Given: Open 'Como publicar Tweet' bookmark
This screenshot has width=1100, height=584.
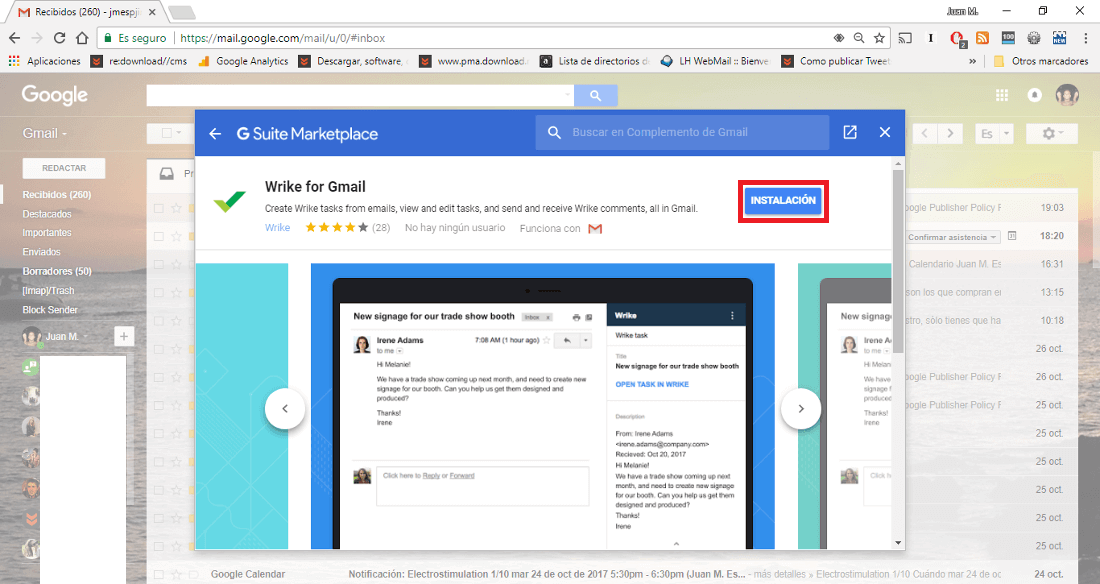Looking at the screenshot, I should pos(836,61).
